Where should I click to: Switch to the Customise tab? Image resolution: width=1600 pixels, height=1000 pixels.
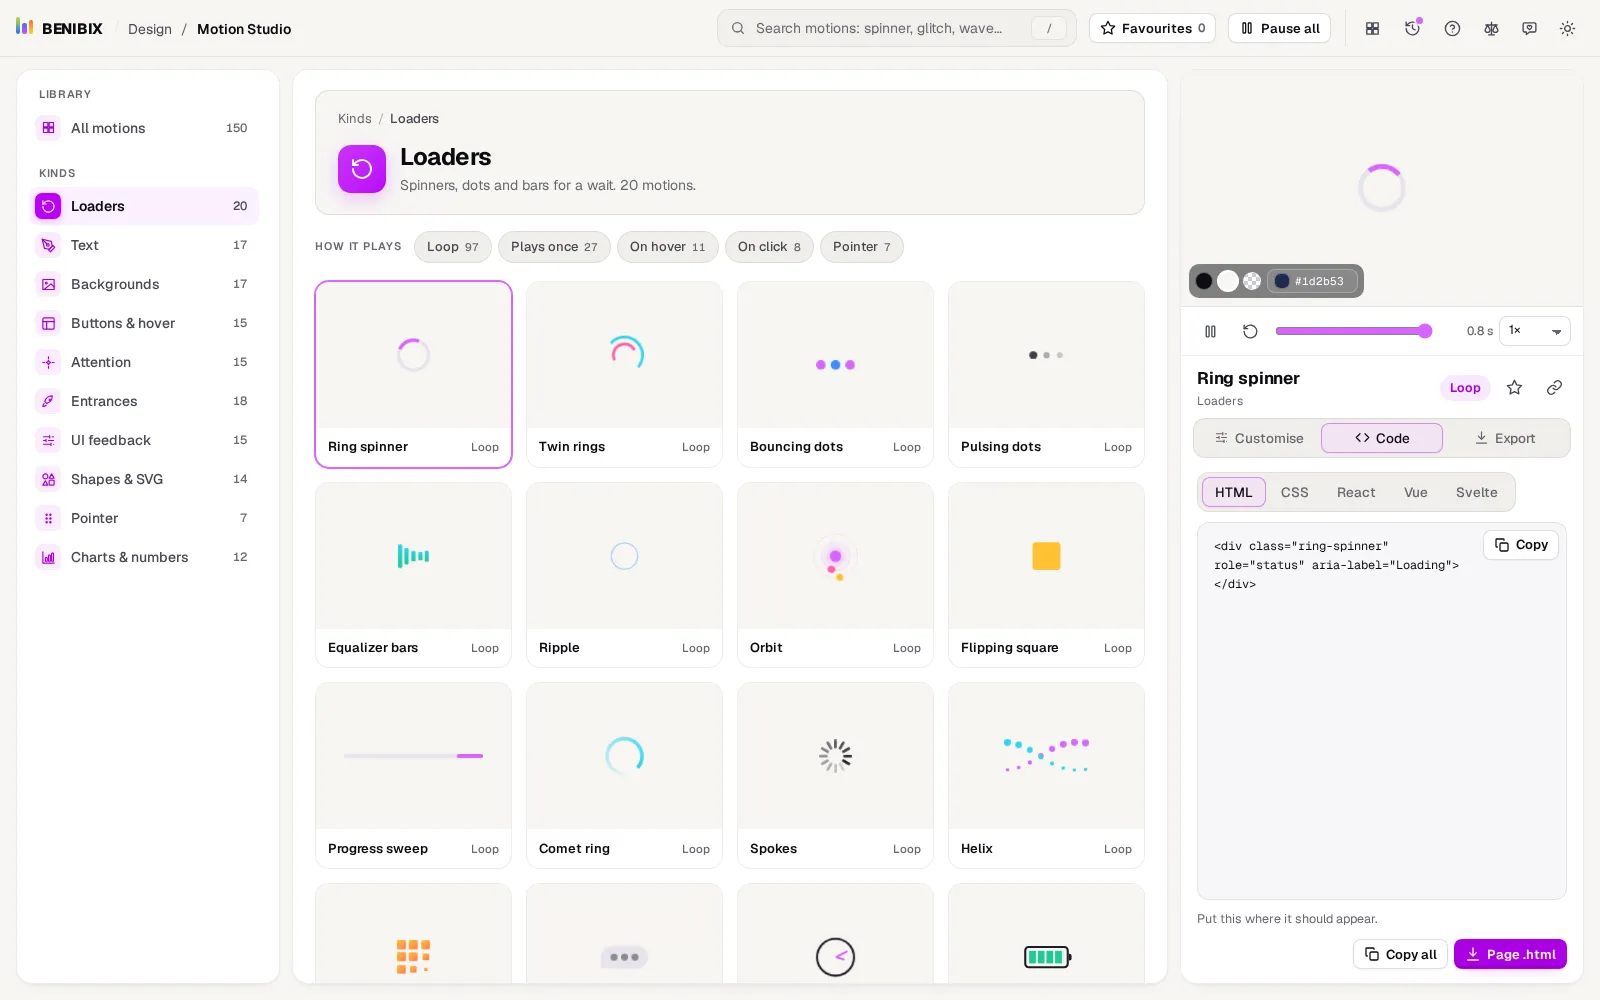[1259, 438]
